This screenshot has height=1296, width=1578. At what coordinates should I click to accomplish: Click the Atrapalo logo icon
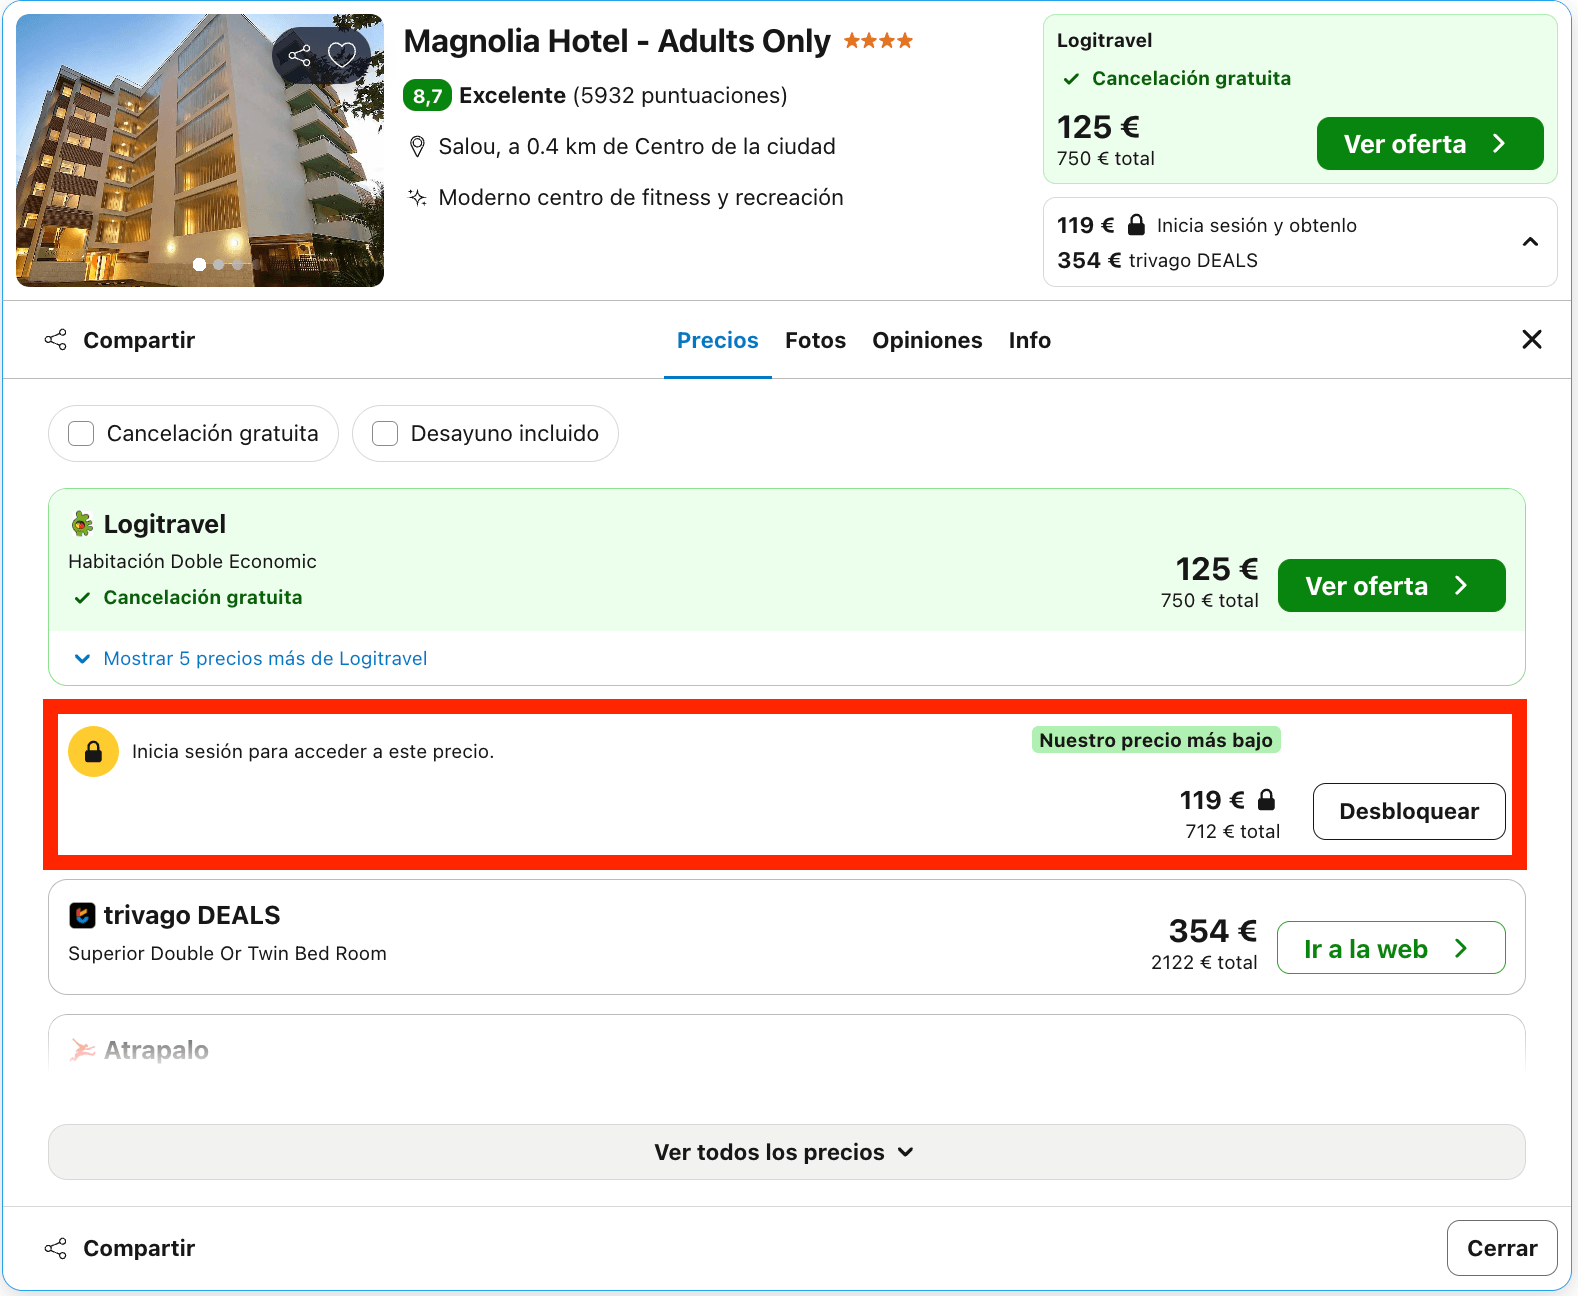point(82,1050)
